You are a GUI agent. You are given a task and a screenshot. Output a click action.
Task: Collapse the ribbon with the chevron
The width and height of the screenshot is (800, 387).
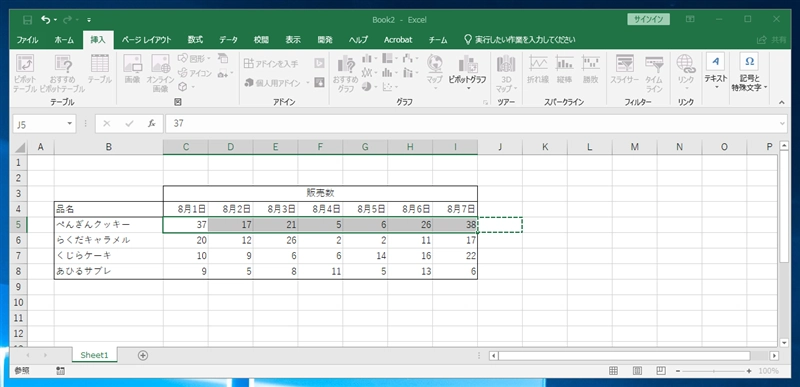(x=782, y=102)
